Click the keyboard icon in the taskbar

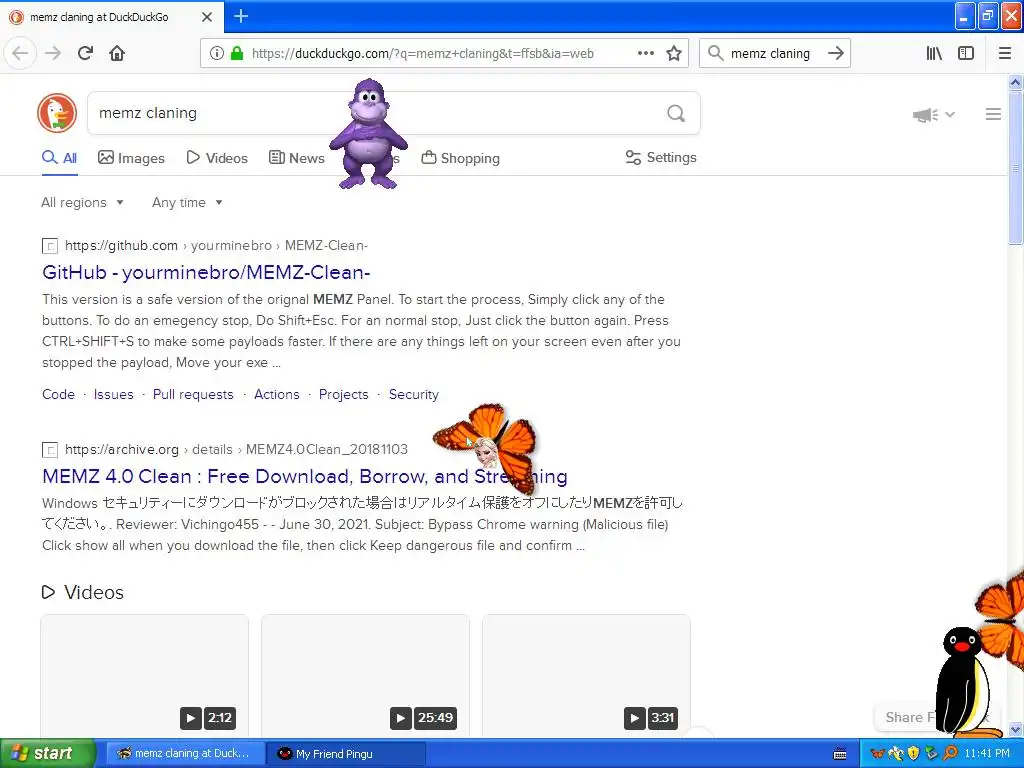[840, 754]
